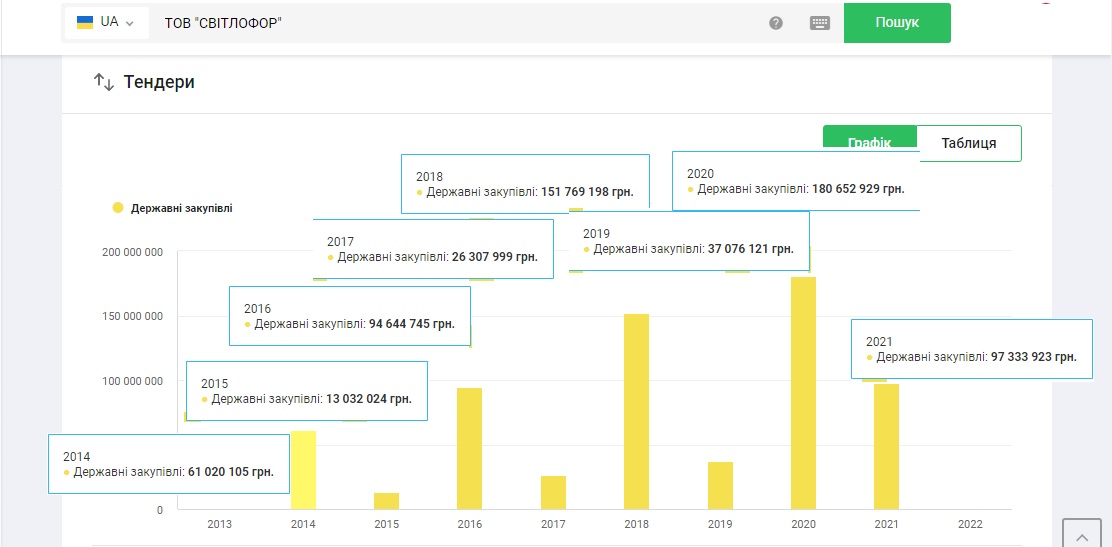
Task: Click the 2019 bar in chart
Action: [x=720, y=485]
